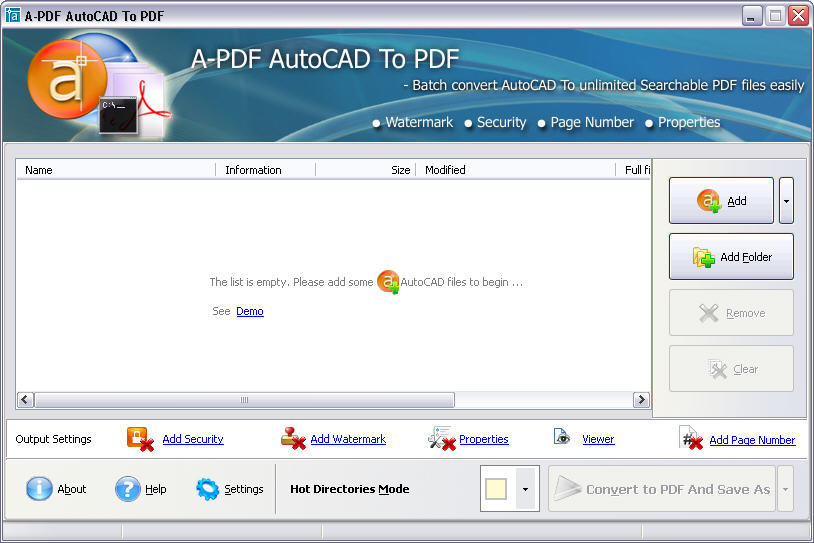
Task: Click the Properties tools icon
Action: (442, 439)
